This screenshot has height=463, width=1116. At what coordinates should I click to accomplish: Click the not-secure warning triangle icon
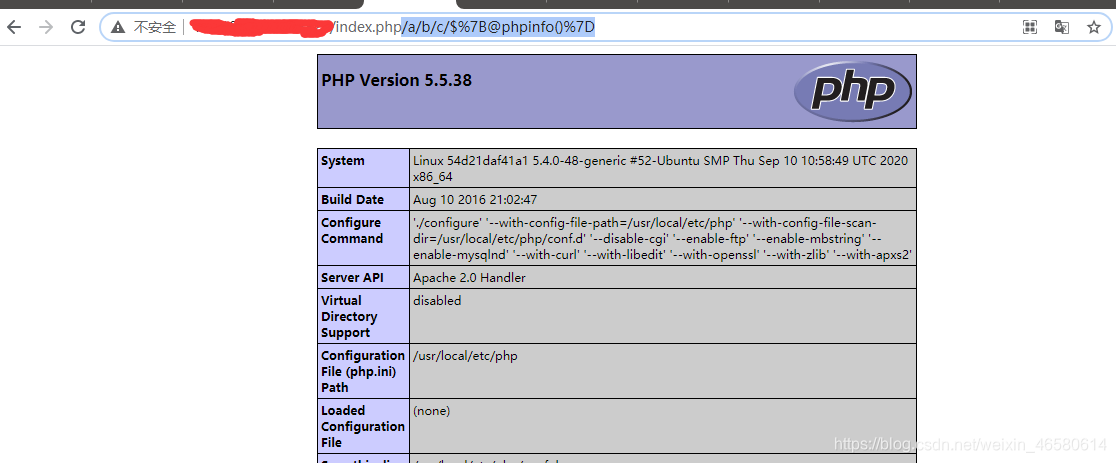(x=117, y=28)
